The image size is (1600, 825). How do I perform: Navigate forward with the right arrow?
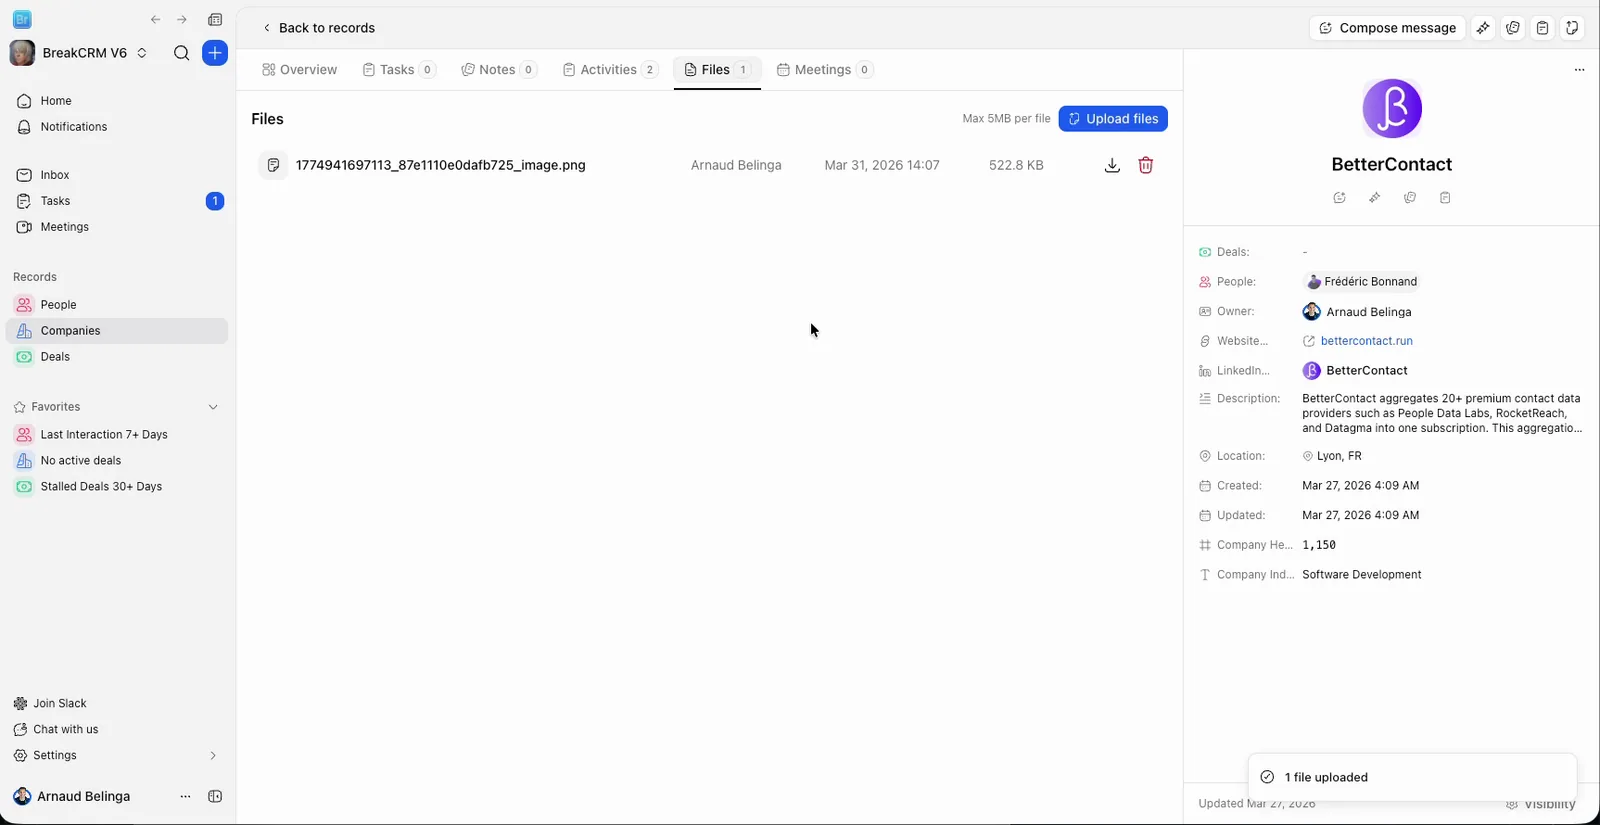[x=182, y=19]
